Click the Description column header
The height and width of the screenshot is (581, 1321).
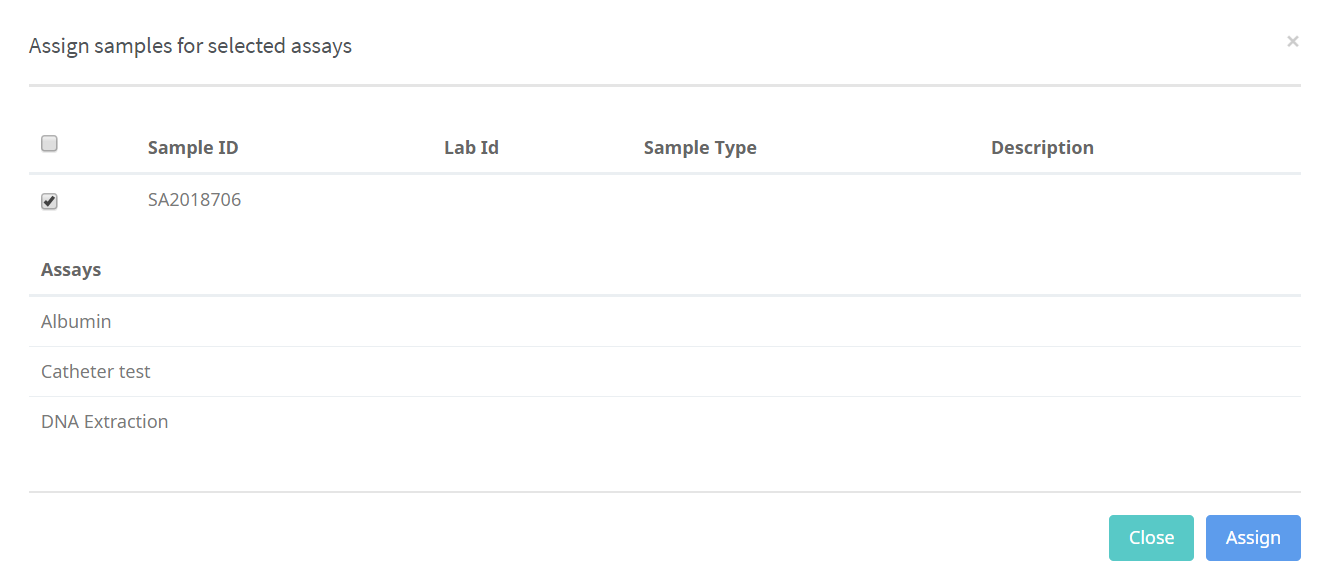tap(1042, 147)
